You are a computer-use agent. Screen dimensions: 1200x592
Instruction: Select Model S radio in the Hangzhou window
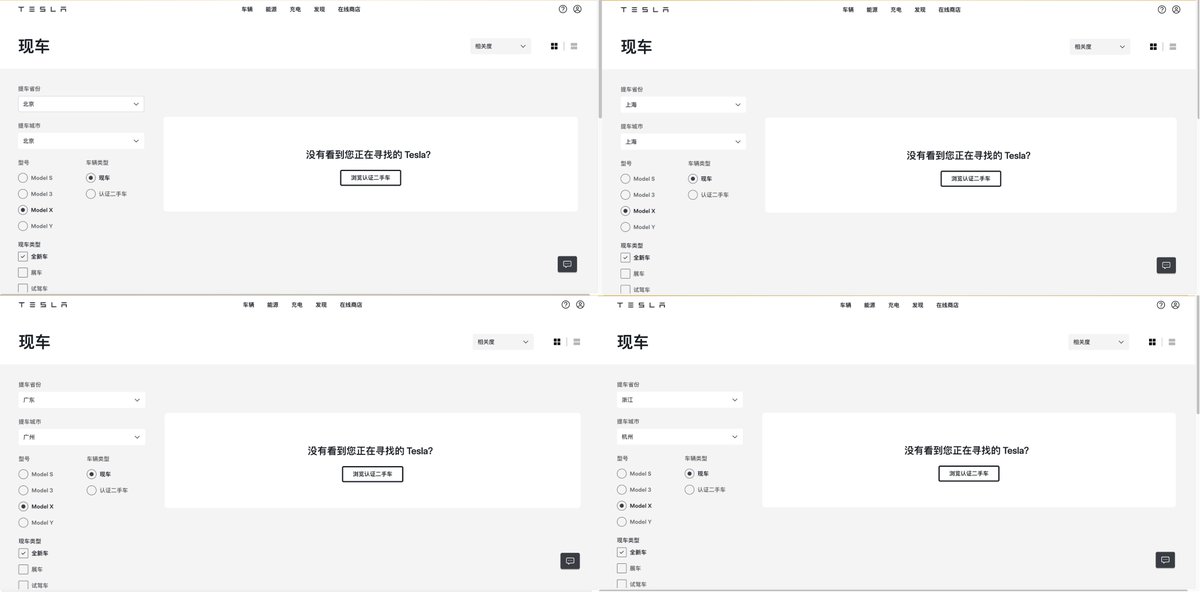click(622, 474)
